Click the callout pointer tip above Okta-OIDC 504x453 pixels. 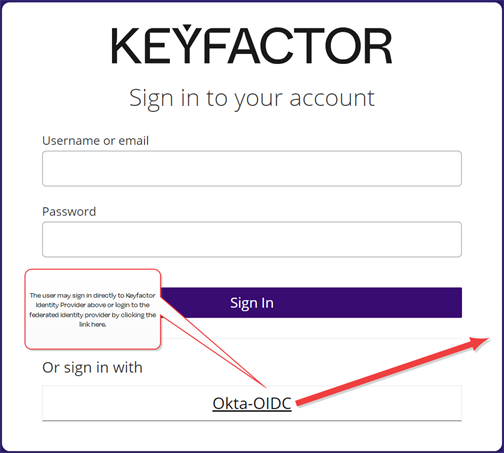(264, 386)
